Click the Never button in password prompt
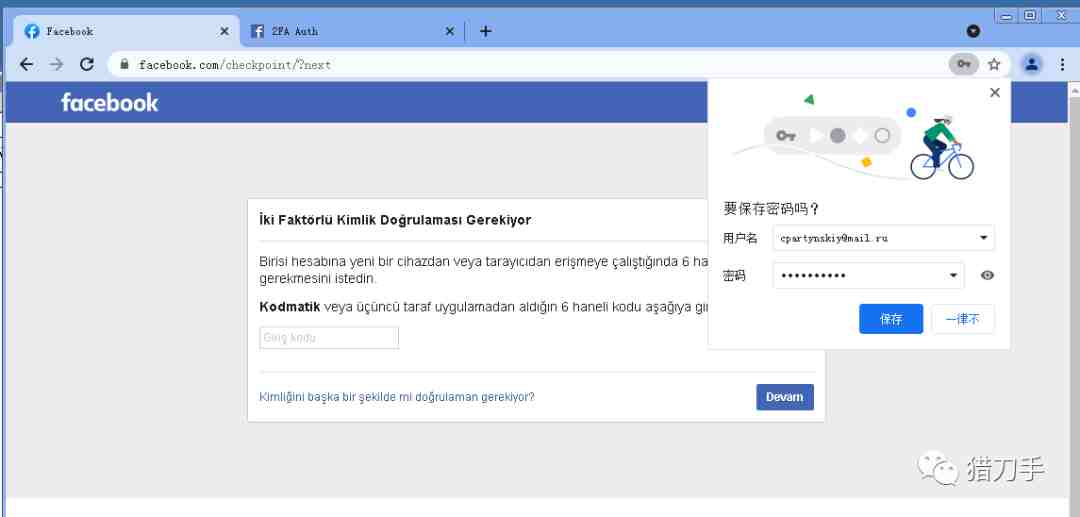 pyautogui.click(x=963, y=319)
